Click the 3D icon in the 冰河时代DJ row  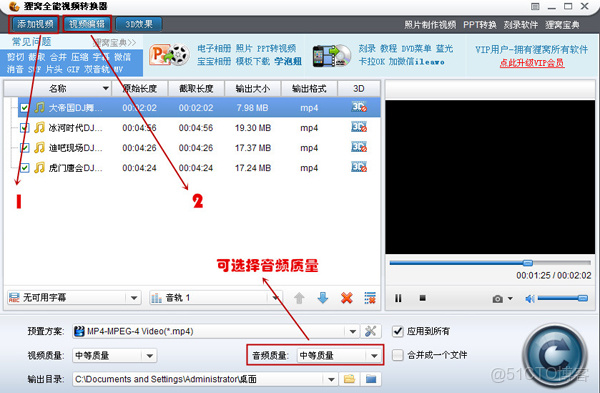pyautogui.click(x=359, y=127)
